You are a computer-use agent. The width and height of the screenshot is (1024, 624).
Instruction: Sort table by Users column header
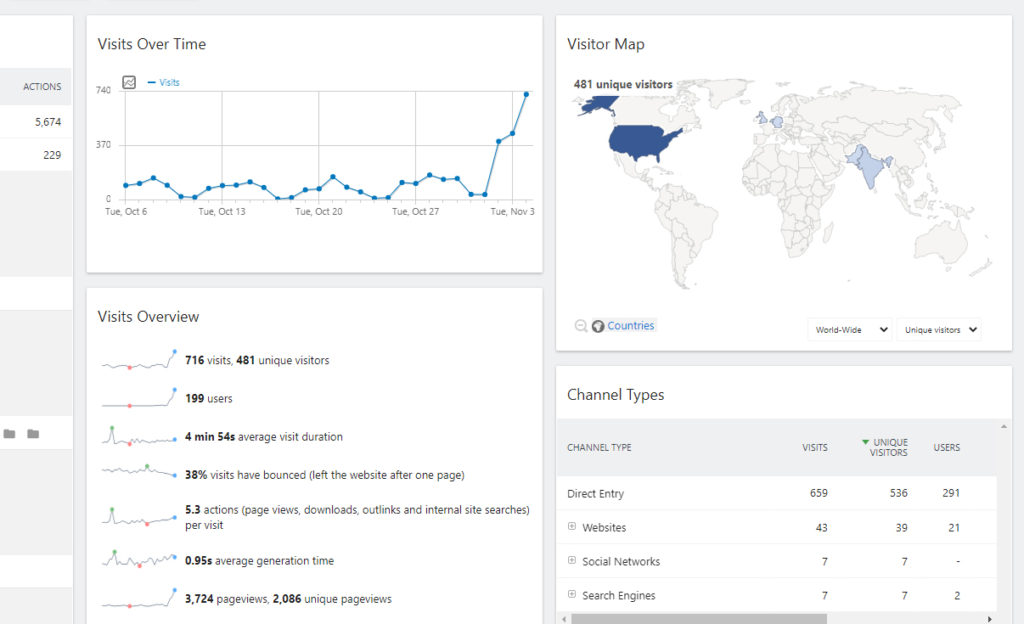[946, 447]
